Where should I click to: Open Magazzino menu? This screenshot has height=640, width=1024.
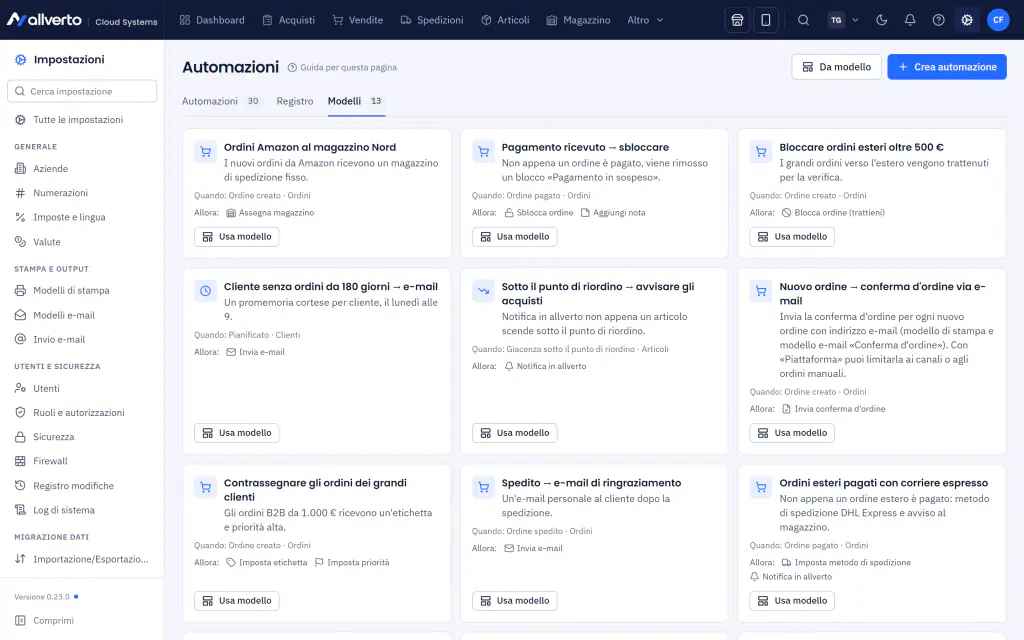(x=578, y=20)
